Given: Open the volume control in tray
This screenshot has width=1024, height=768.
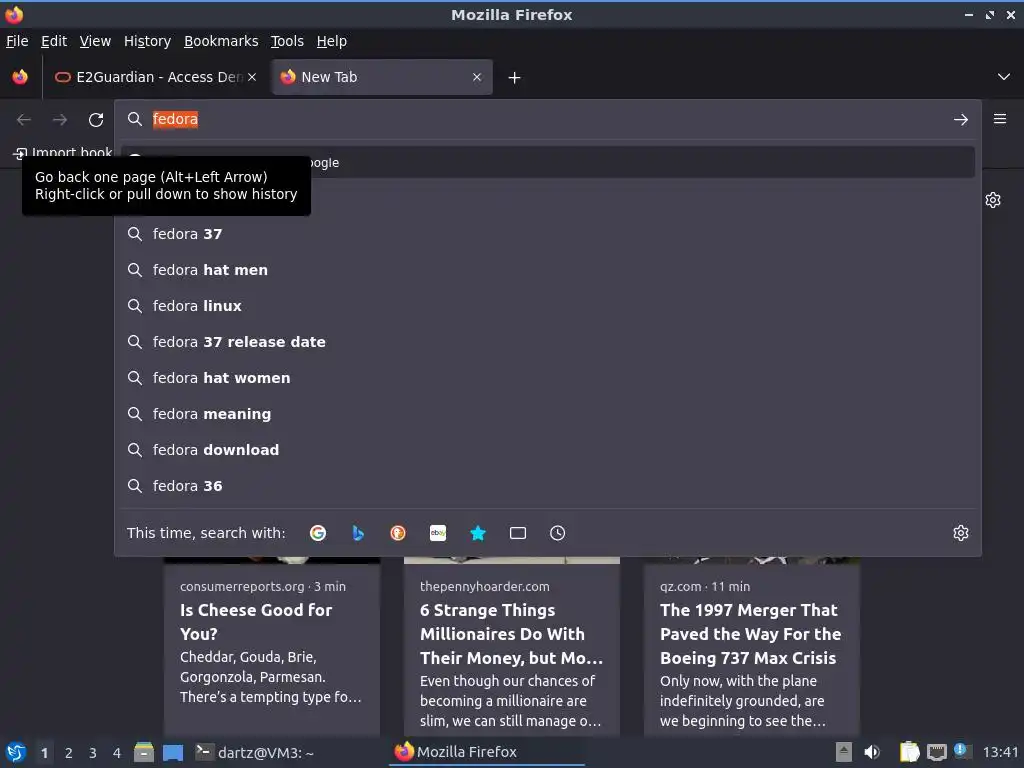Looking at the screenshot, I should pos(872,752).
